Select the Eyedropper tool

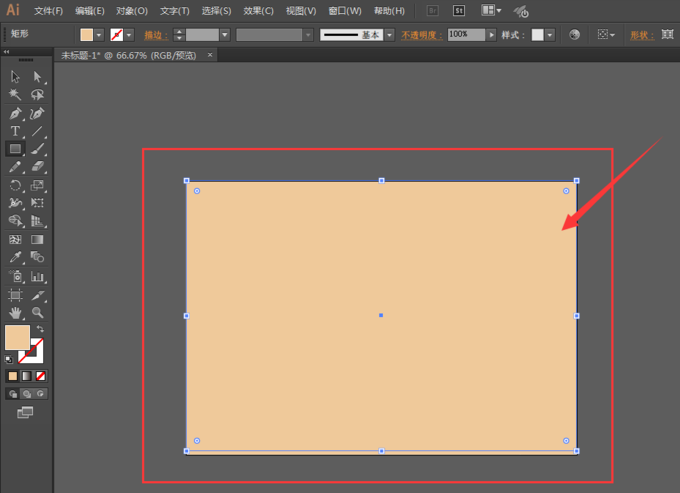(x=15, y=258)
